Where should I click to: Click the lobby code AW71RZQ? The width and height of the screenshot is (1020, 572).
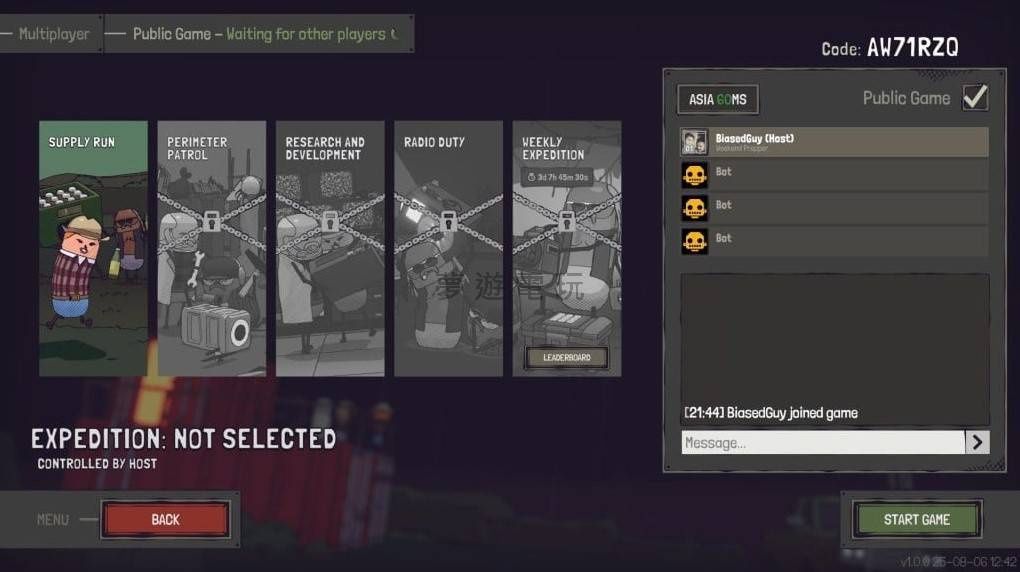[913, 47]
